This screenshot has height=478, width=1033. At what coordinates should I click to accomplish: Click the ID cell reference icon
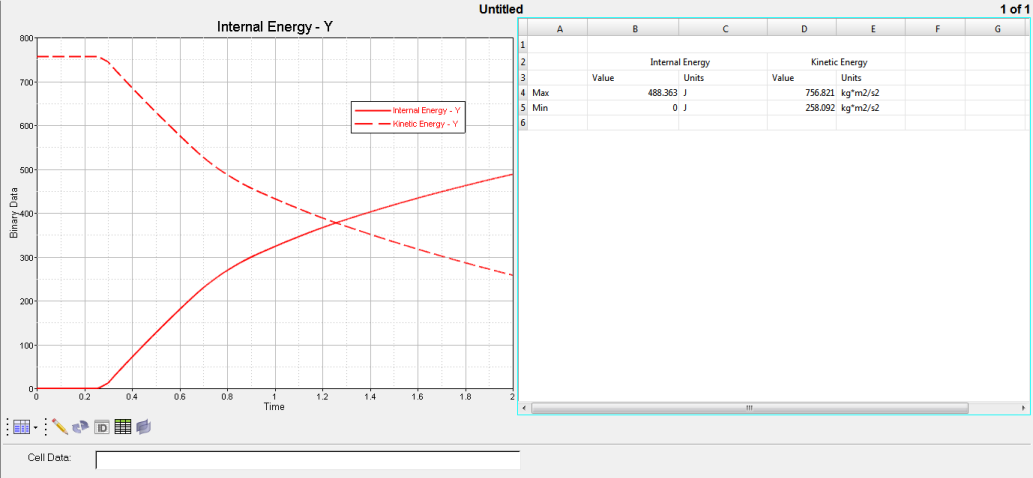(x=102, y=427)
